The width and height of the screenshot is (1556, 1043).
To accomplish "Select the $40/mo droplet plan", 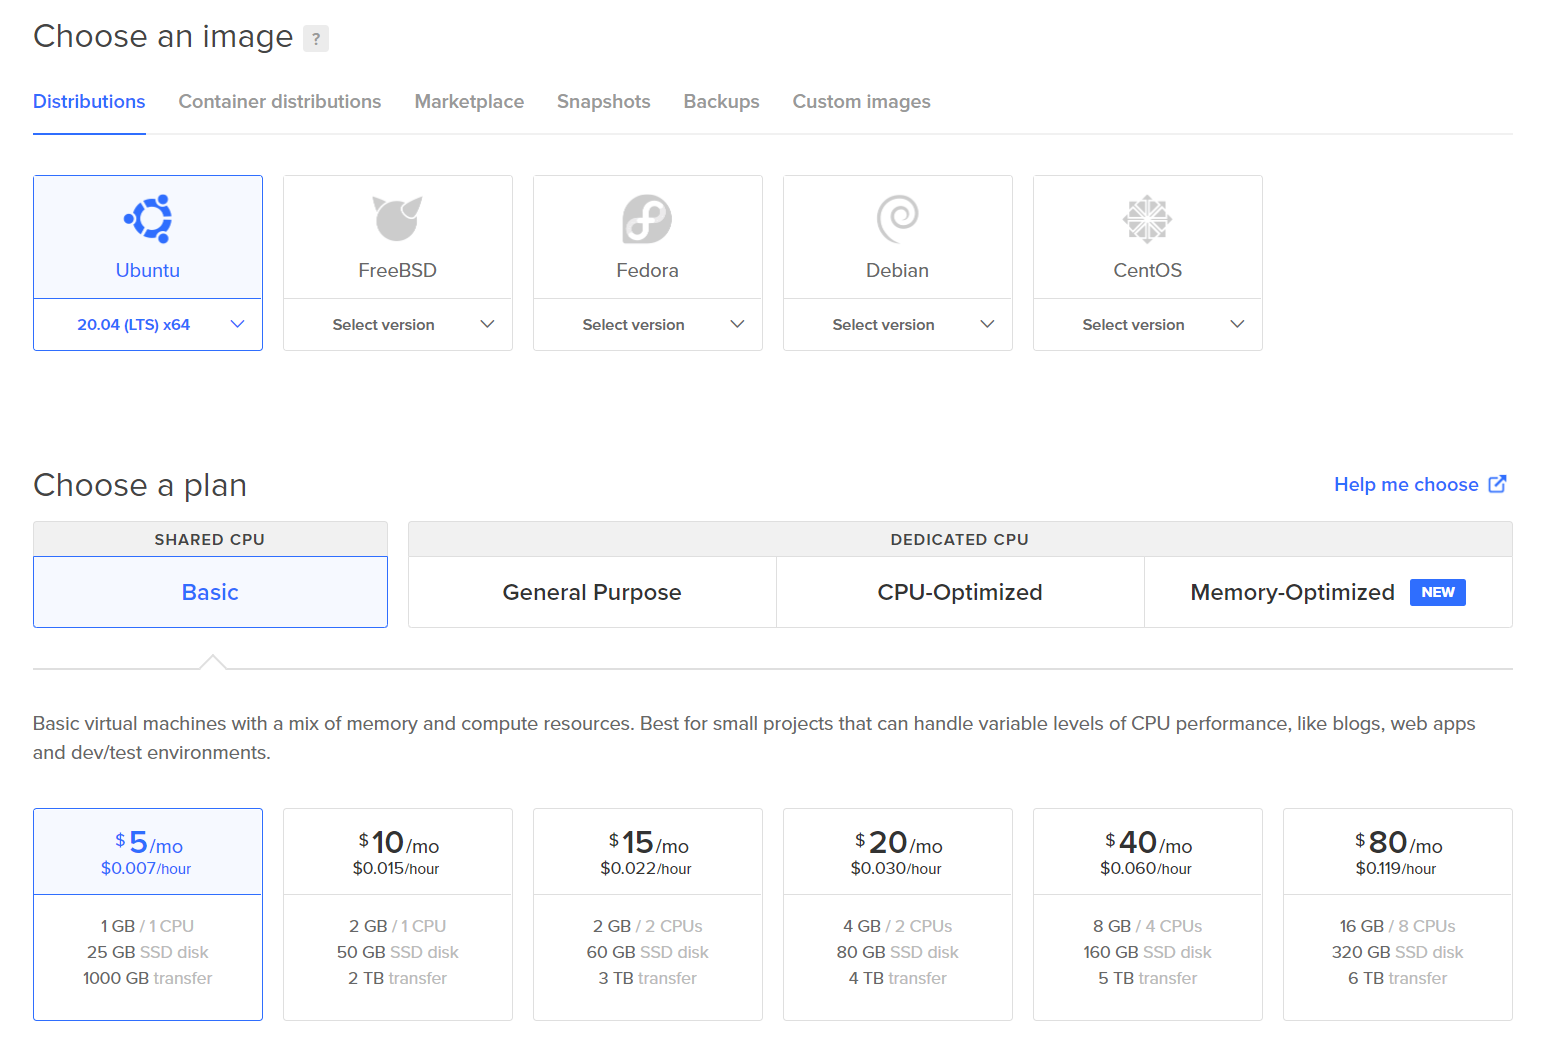I will click(1148, 914).
